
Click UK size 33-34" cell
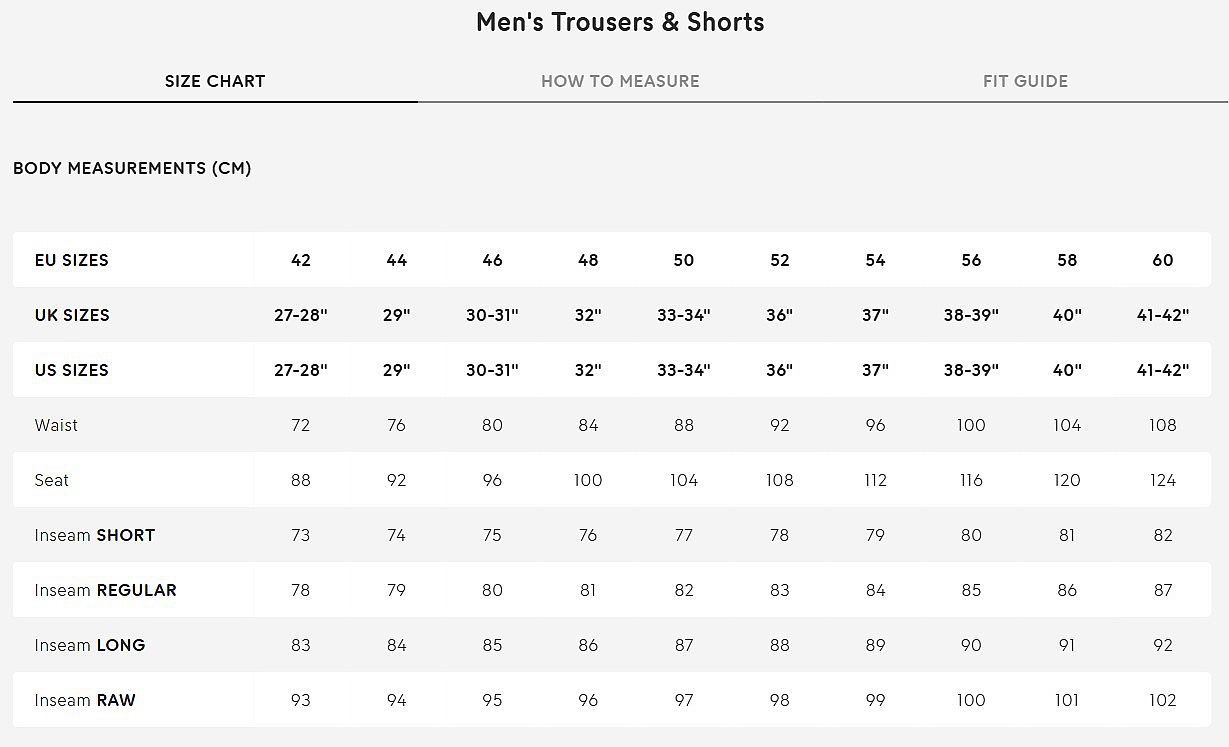pos(684,315)
